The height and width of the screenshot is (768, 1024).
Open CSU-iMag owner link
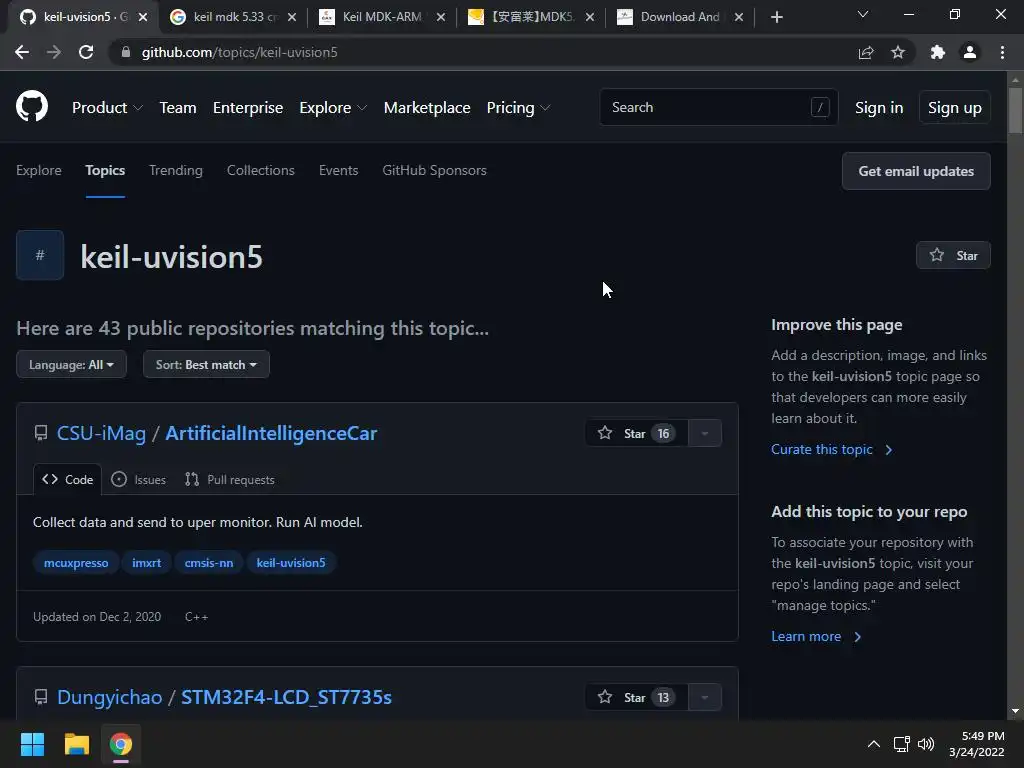(101, 433)
